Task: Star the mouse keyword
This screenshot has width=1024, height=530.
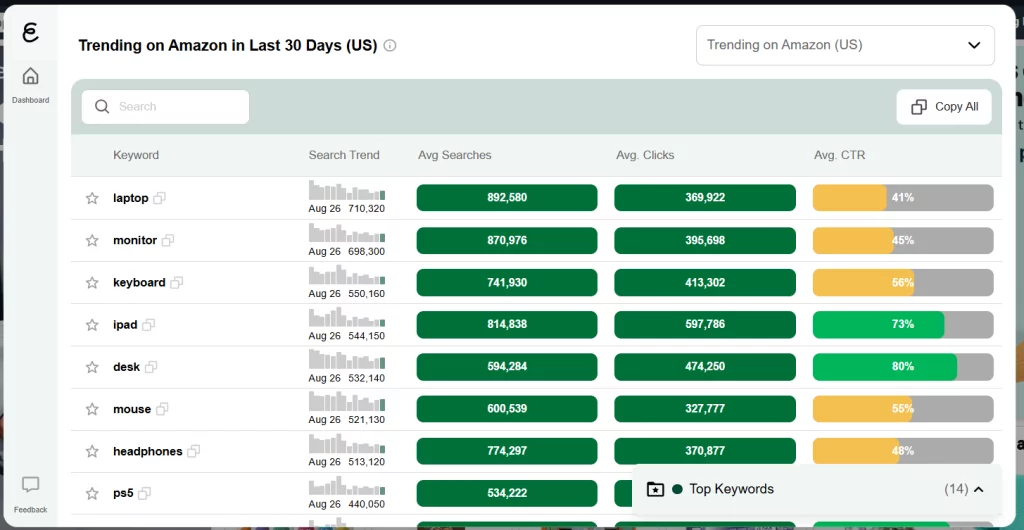Action: tap(92, 409)
